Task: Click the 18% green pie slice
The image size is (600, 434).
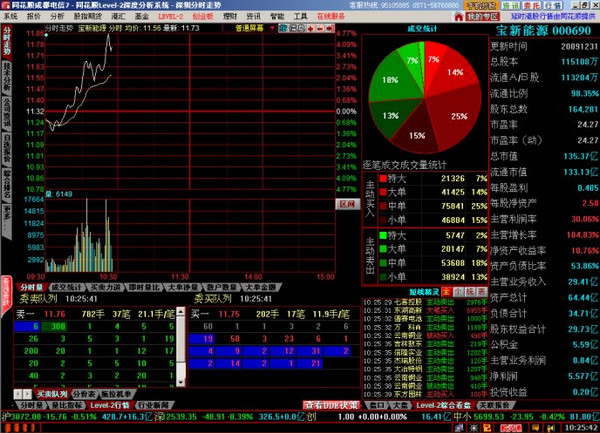Action: [390, 82]
